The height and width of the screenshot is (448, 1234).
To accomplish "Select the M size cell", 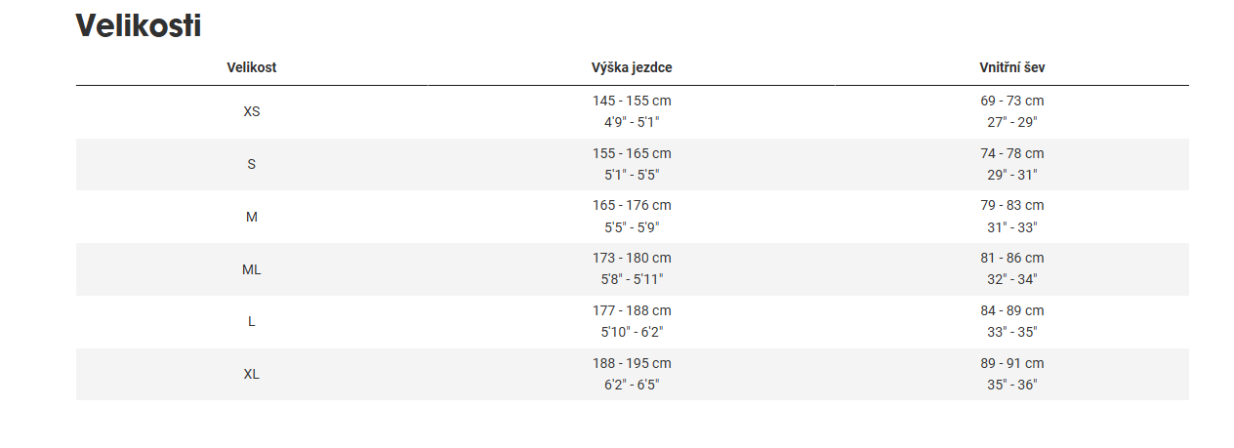I will pyautogui.click(x=251, y=217).
